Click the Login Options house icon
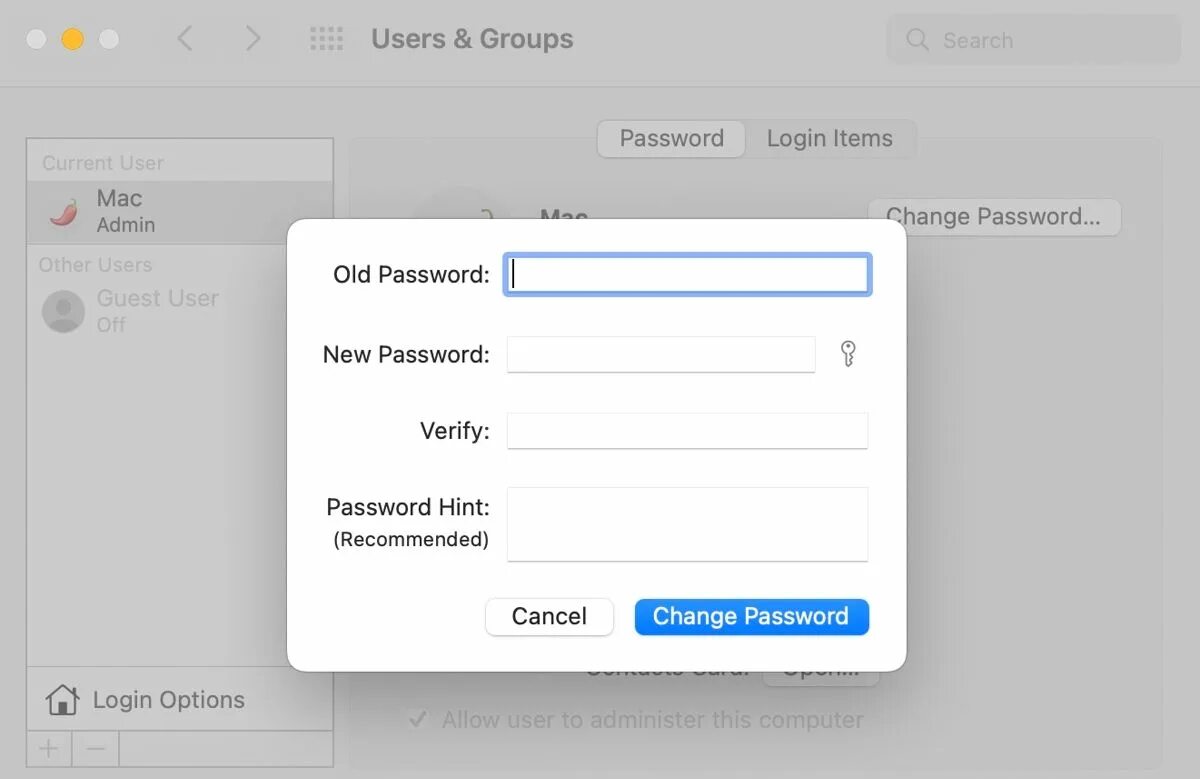This screenshot has height=779, width=1200. point(62,700)
